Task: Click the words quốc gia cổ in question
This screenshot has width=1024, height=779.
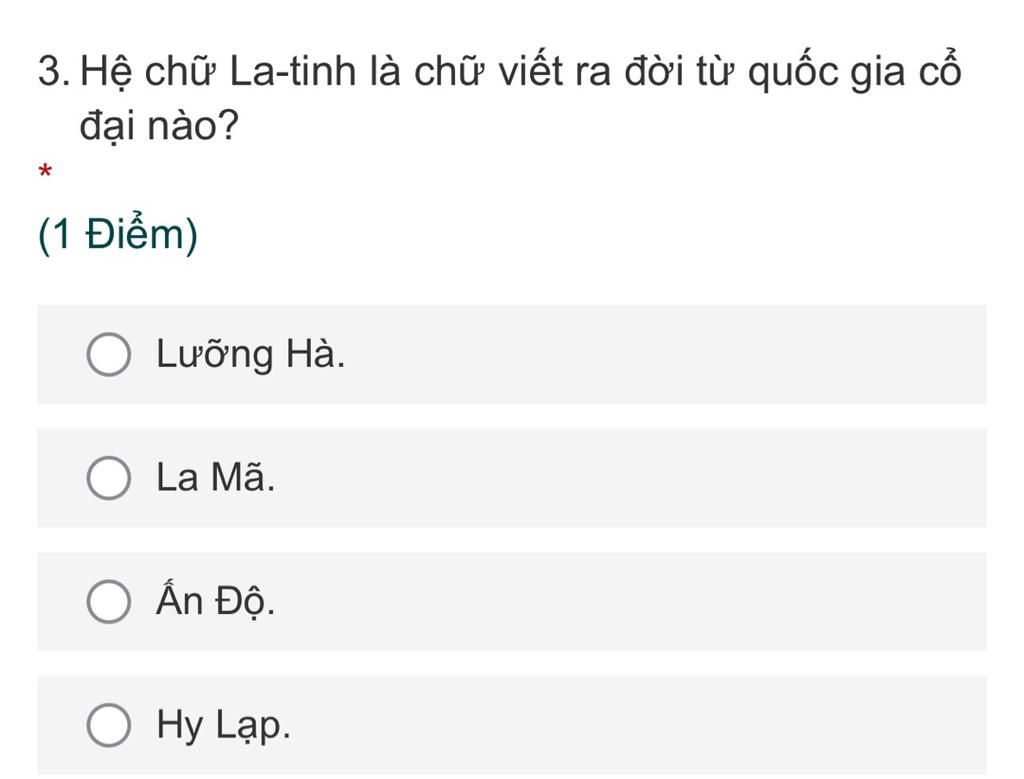Action: point(855,71)
